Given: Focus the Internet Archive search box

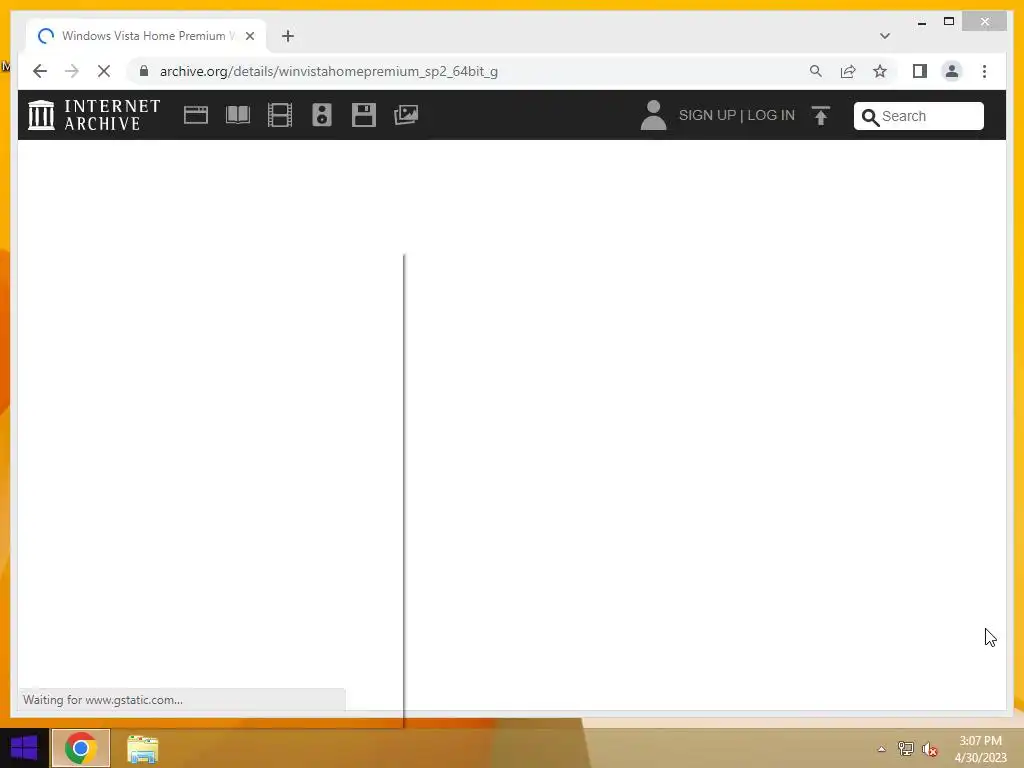Looking at the screenshot, I should [x=919, y=116].
